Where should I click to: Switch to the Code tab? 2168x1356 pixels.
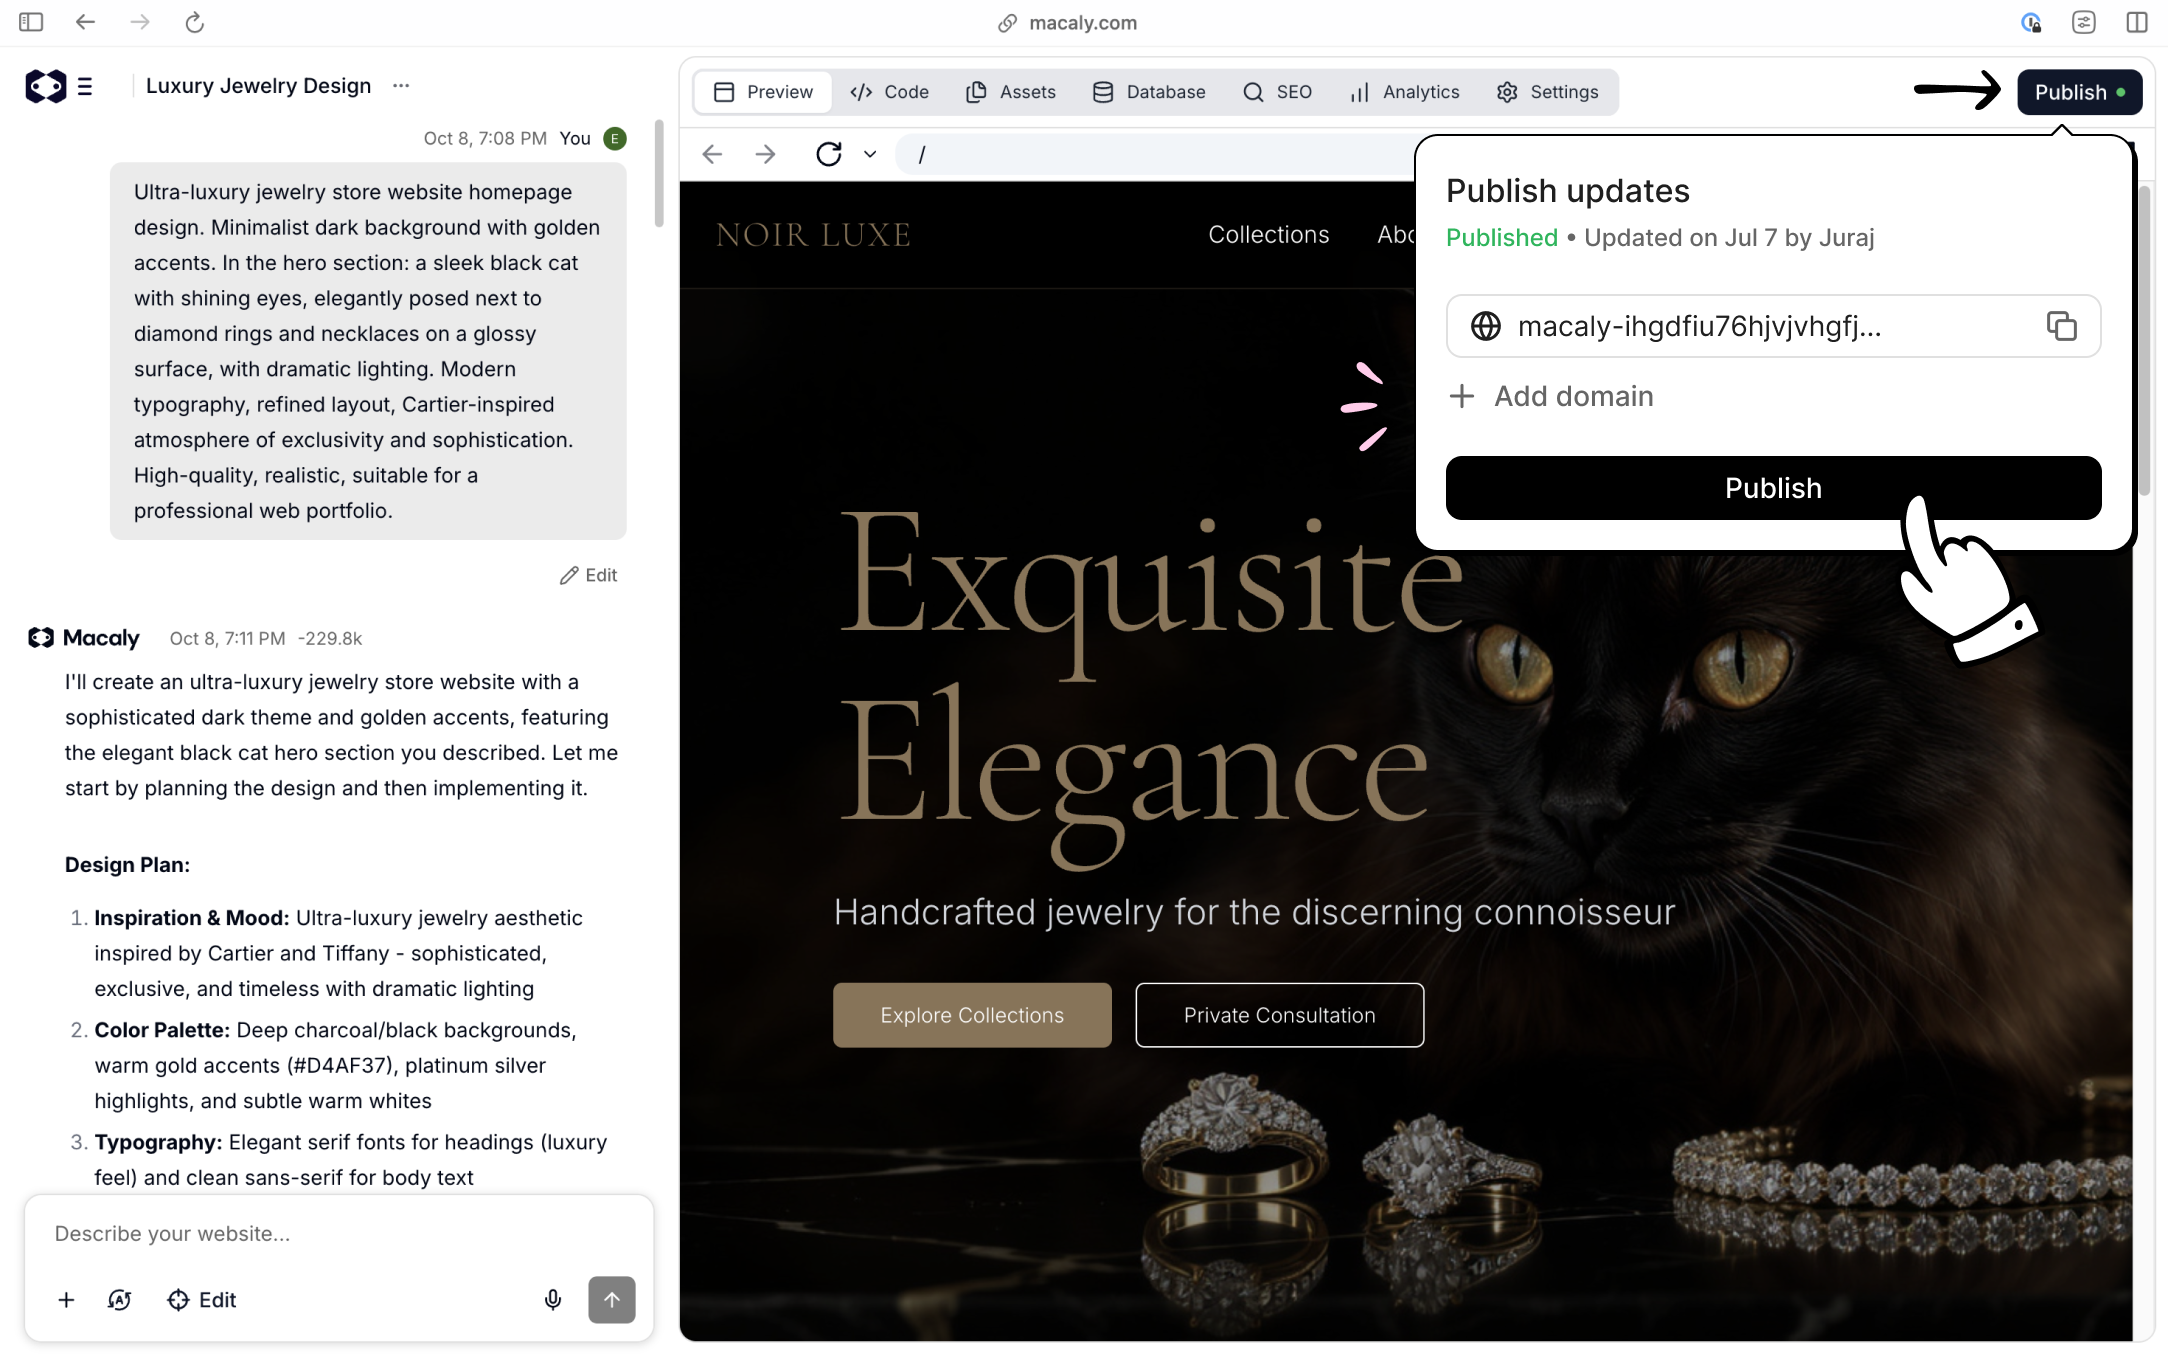point(889,92)
